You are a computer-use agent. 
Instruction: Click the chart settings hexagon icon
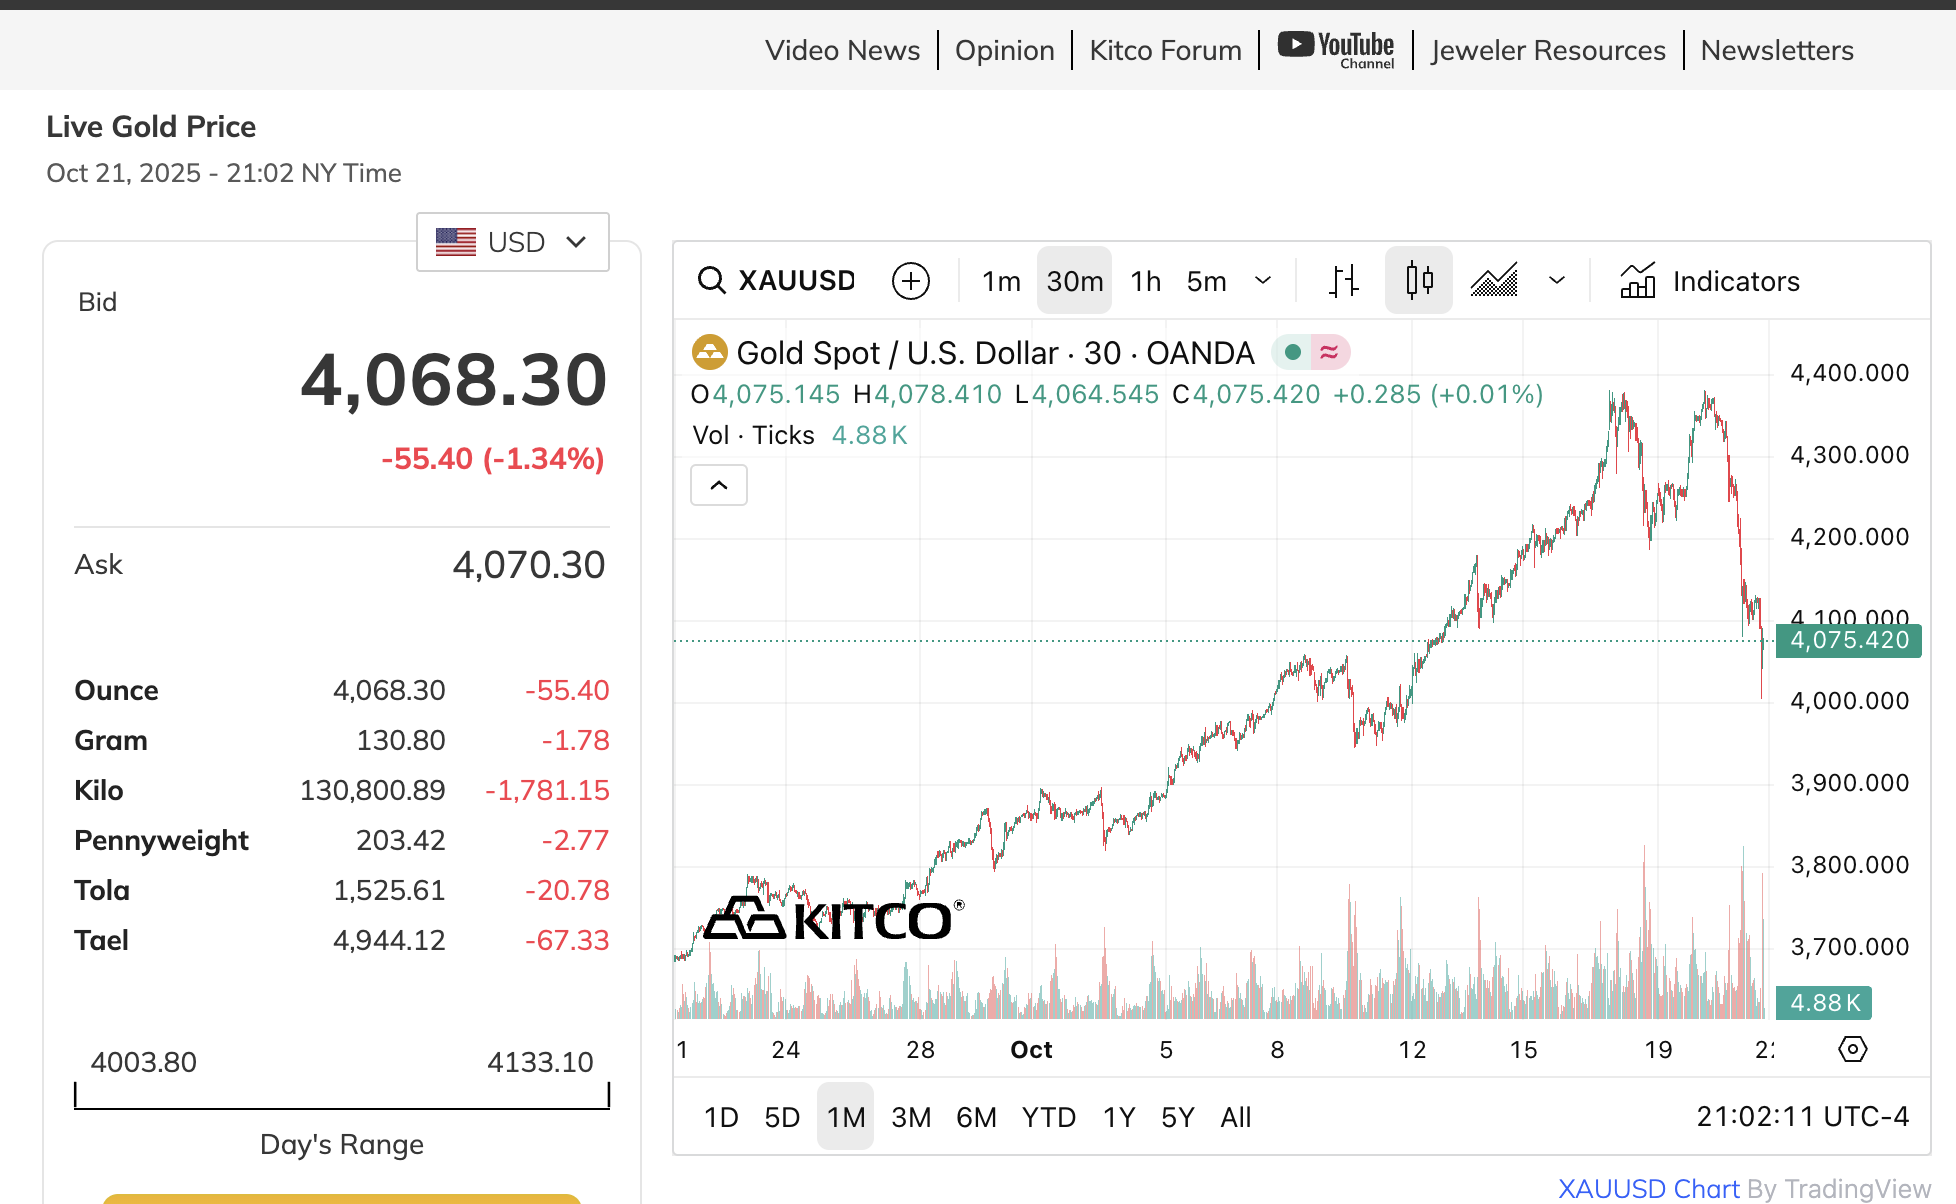[x=1852, y=1049]
